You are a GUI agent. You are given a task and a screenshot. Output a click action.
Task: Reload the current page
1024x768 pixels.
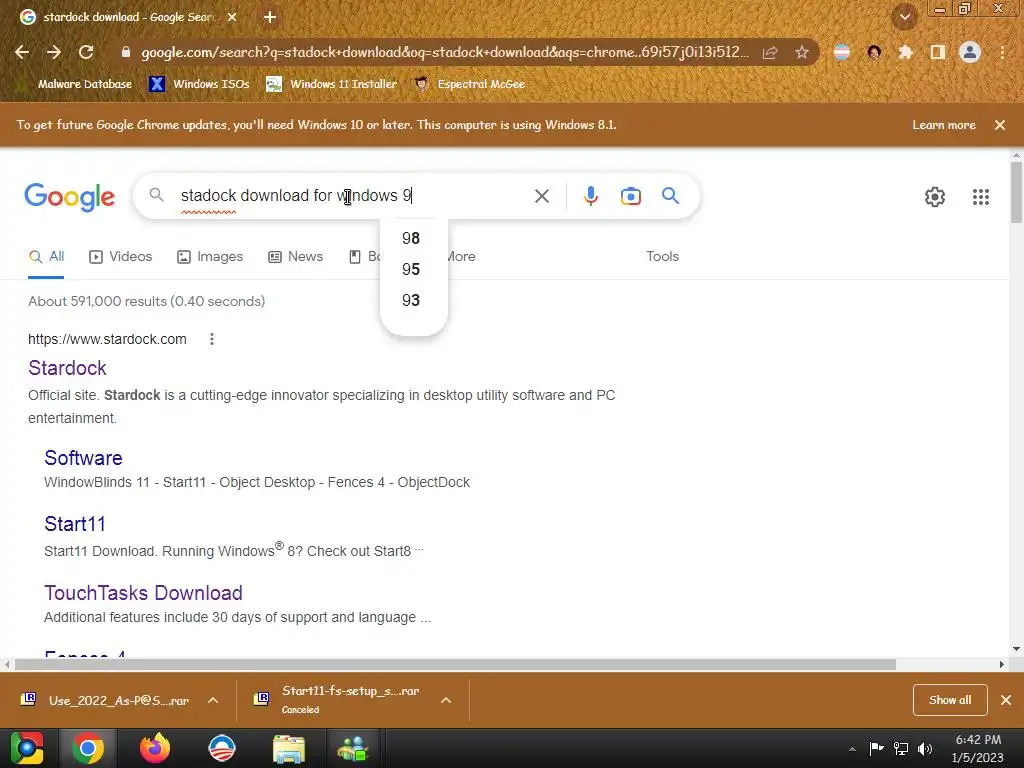pos(86,52)
